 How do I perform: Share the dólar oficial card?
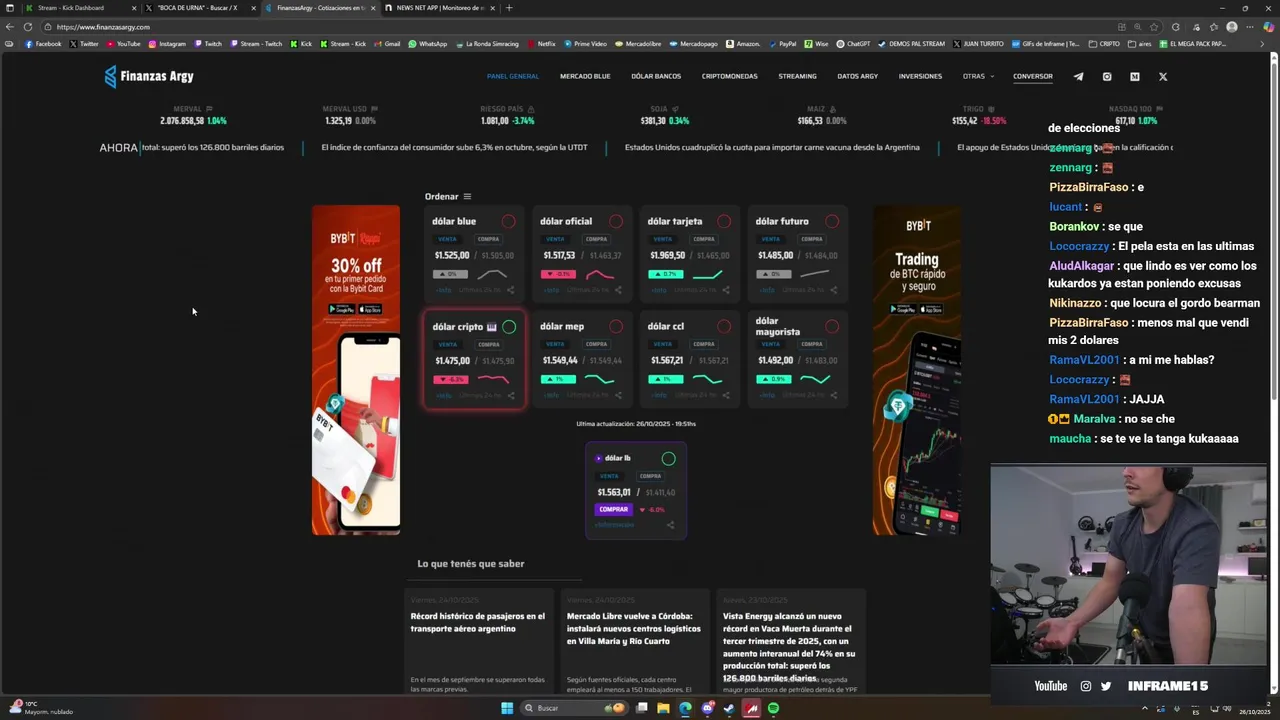point(618,290)
